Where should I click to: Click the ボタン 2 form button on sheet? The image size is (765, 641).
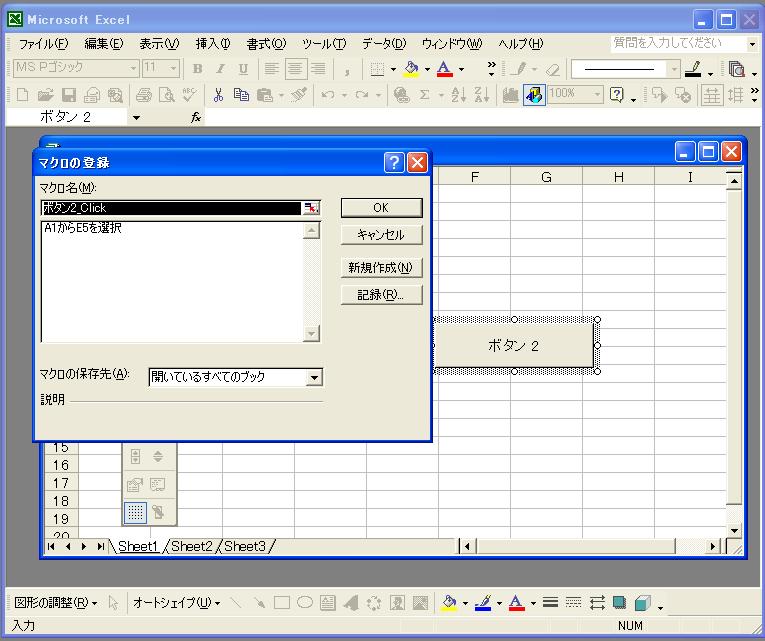click(x=513, y=346)
